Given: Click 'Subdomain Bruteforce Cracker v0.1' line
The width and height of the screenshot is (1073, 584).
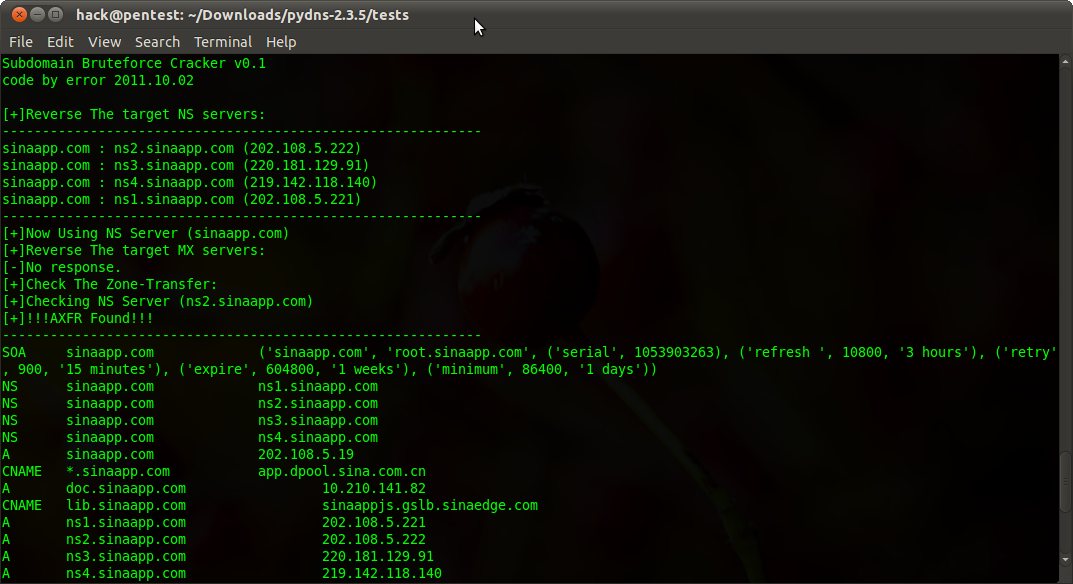Looking at the screenshot, I should [134, 63].
